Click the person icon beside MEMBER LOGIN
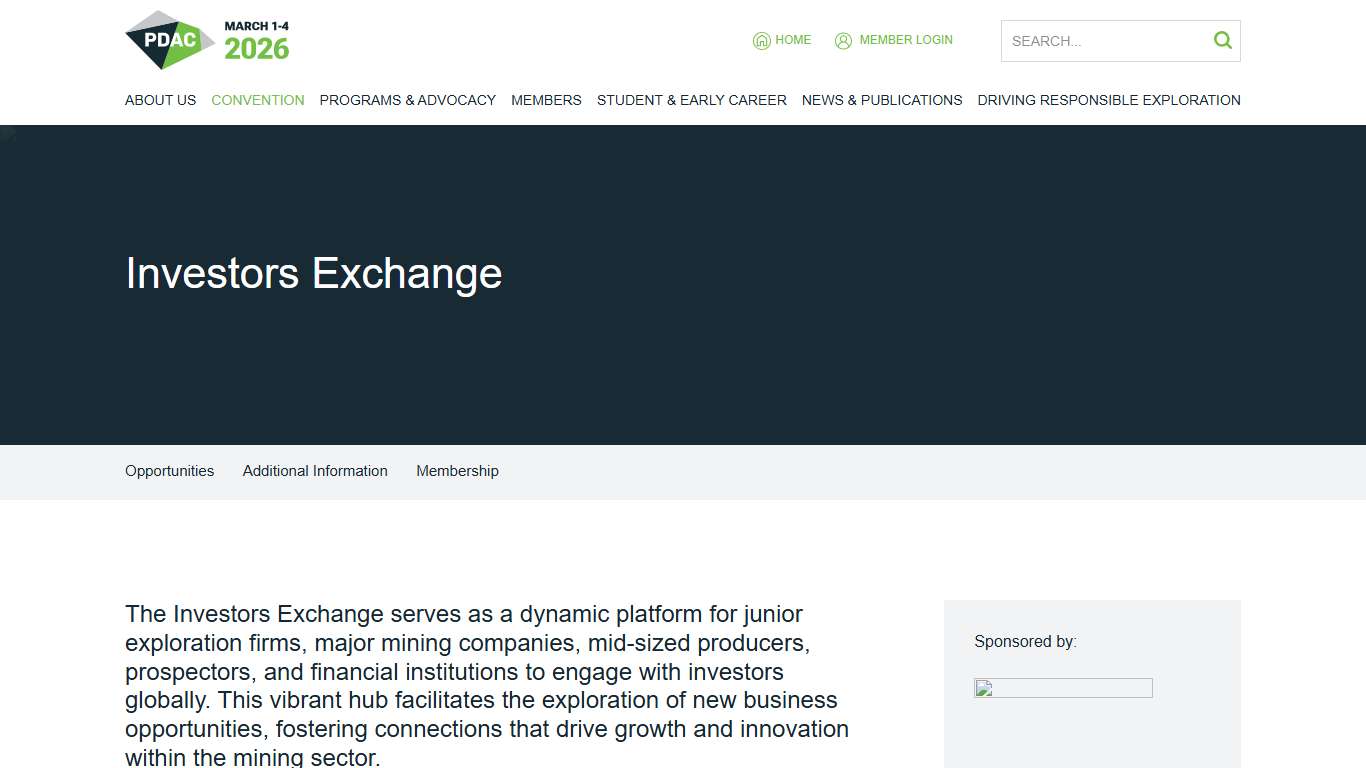 843,40
